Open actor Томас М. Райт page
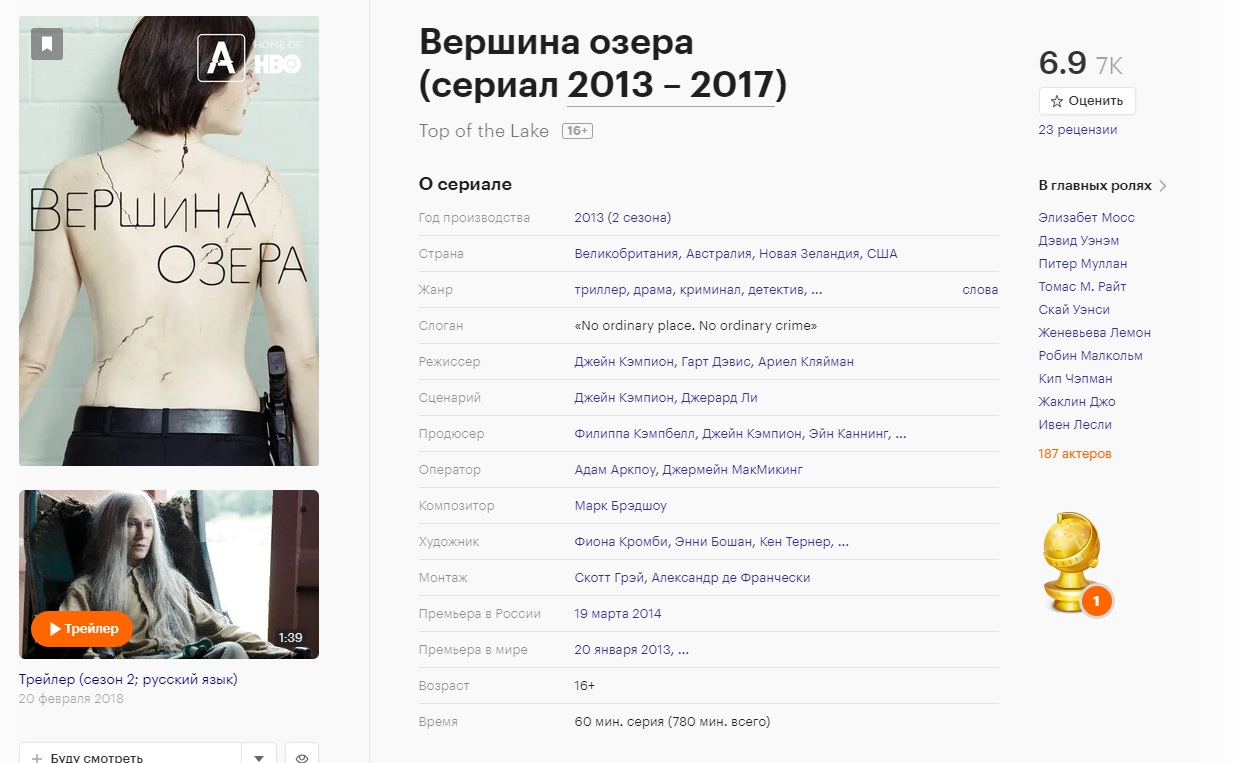Viewport: 1237px width, 763px height. click(1083, 287)
